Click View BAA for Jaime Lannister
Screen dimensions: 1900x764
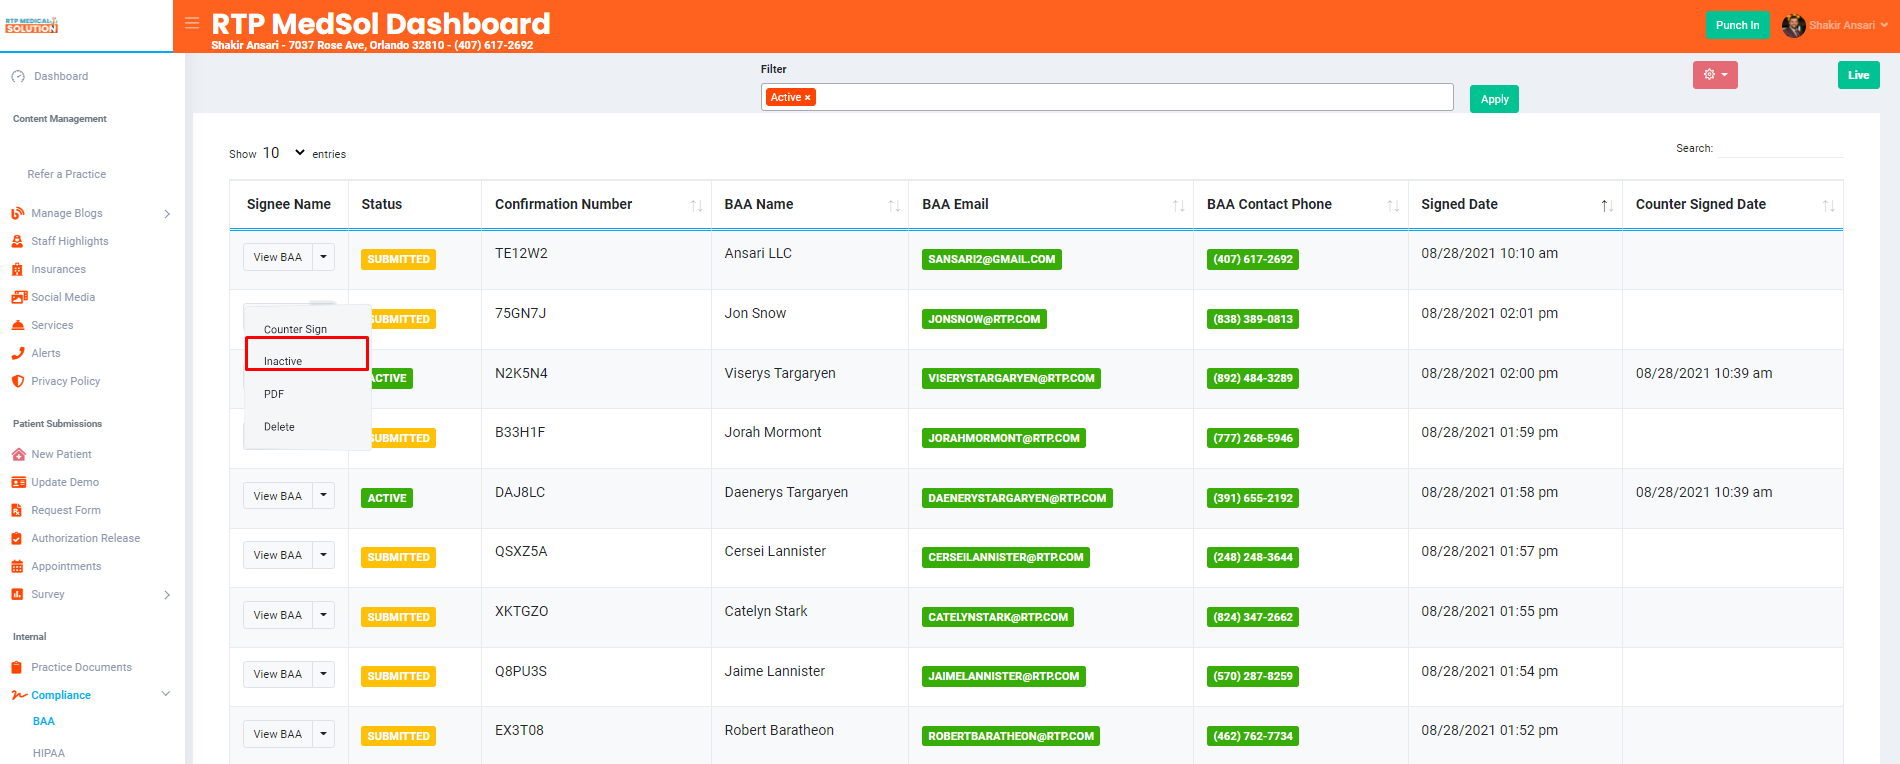278,674
